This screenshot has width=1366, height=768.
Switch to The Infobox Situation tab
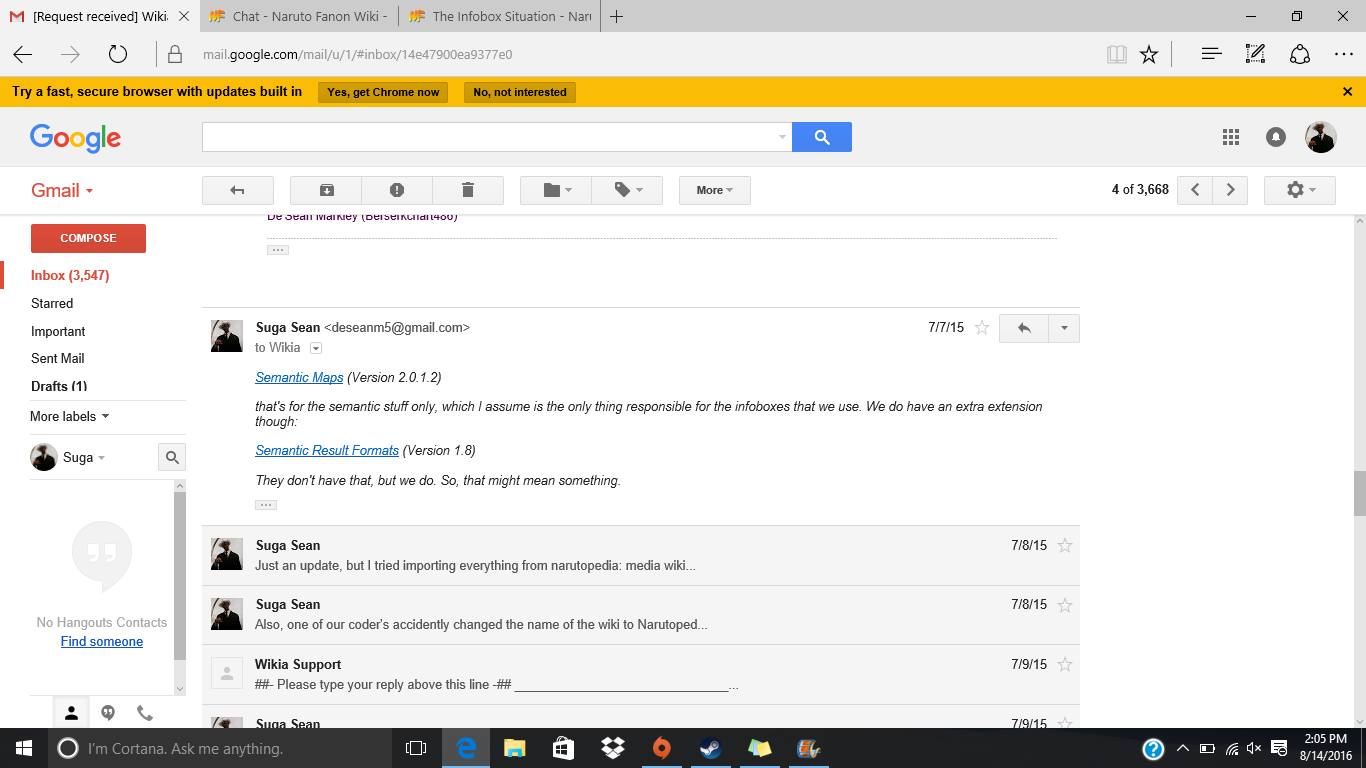[x=498, y=16]
